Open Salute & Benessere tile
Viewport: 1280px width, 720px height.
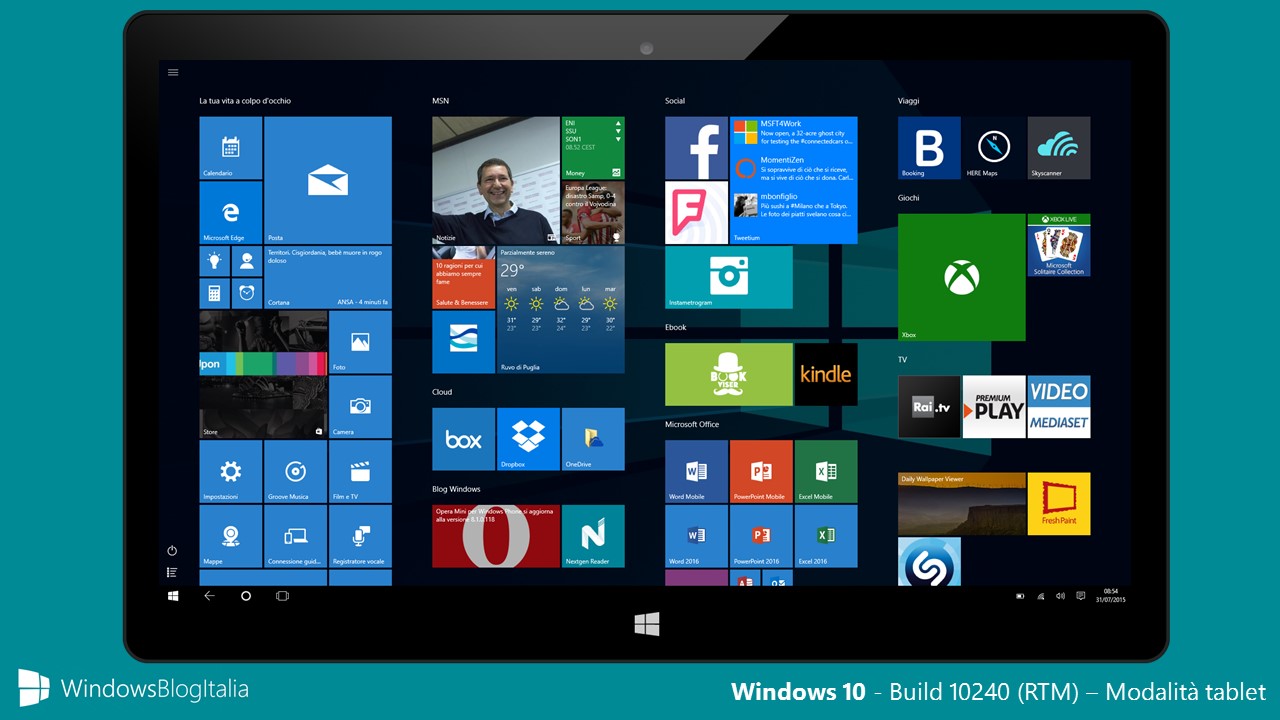click(x=464, y=277)
